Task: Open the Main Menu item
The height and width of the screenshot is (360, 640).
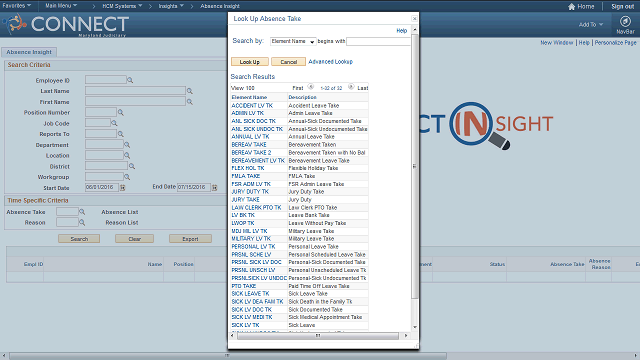Action: click(x=61, y=6)
